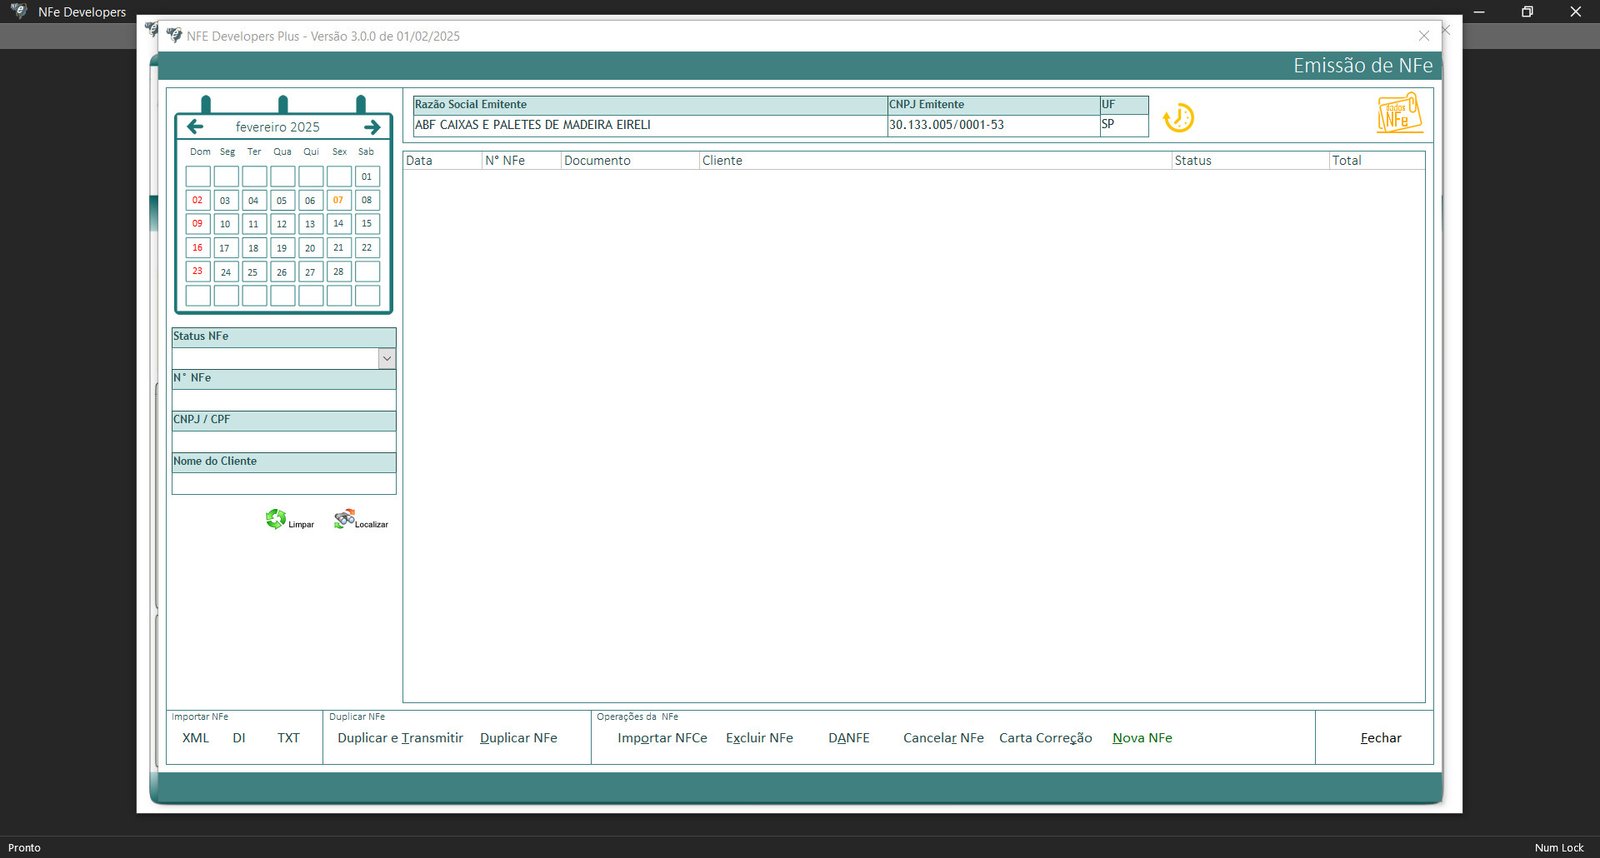The image size is (1600, 858).
Task: Click the Nome do Cliente field
Action: pyautogui.click(x=283, y=484)
